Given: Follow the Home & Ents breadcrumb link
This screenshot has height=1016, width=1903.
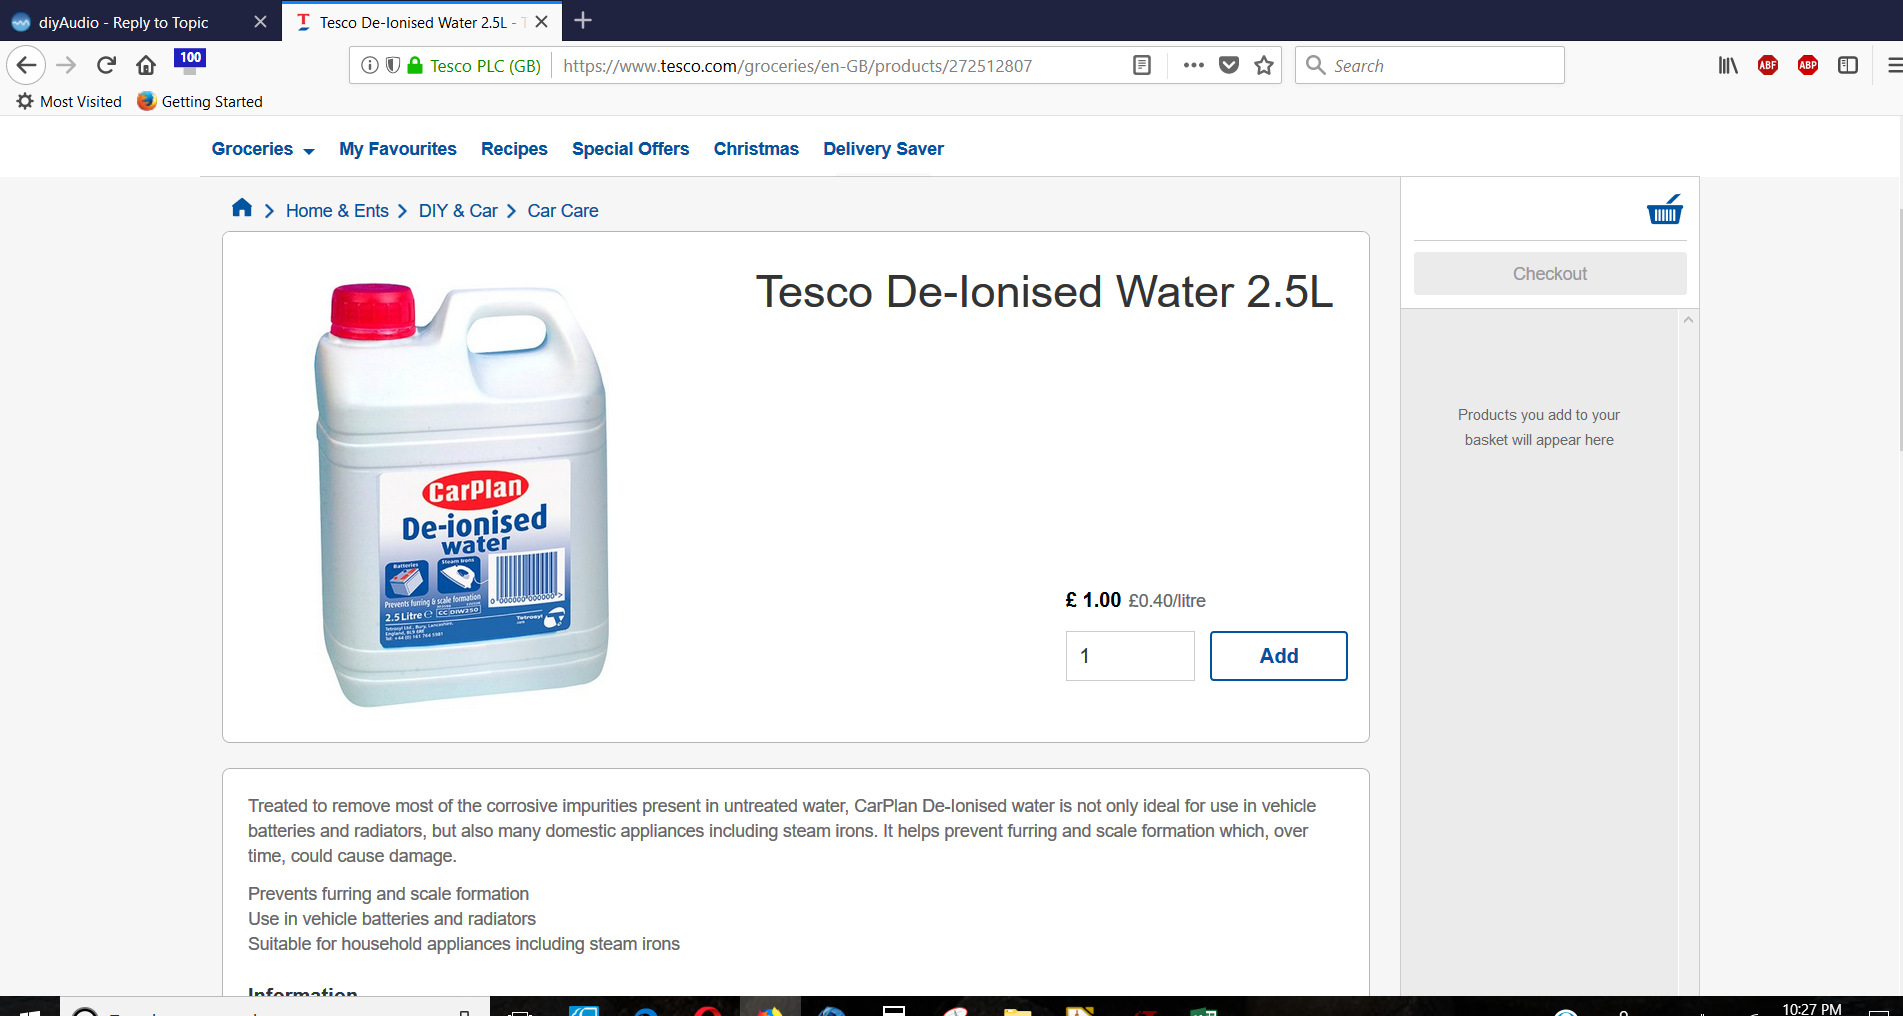Looking at the screenshot, I should [x=337, y=211].
